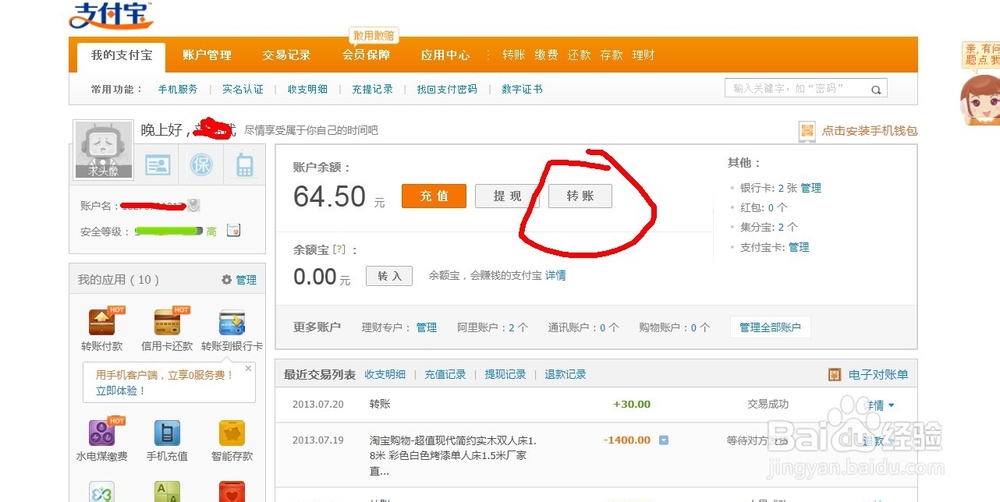The width and height of the screenshot is (1000, 502).
Task: Click the 提现 button
Action: (x=507, y=196)
